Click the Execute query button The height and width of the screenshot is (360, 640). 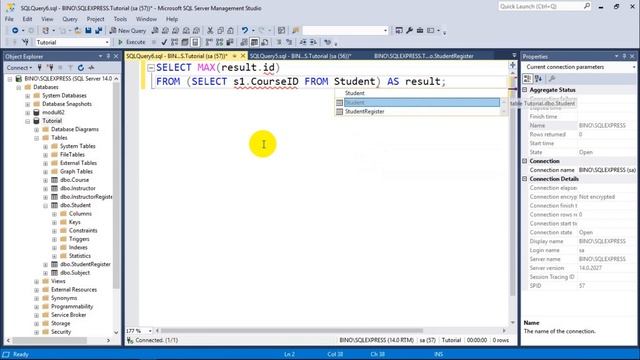(x=131, y=42)
